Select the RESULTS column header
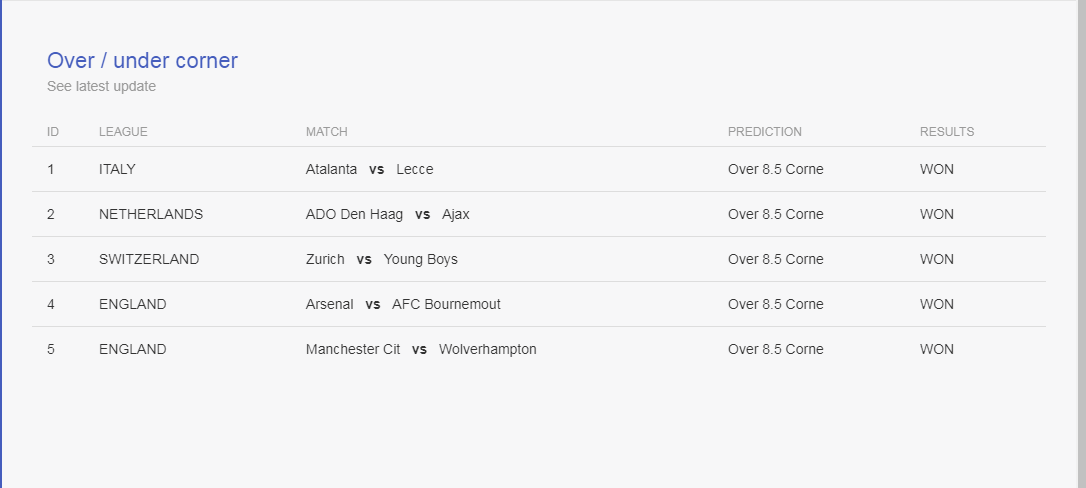This screenshot has width=1086, height=488. (947, 132)
